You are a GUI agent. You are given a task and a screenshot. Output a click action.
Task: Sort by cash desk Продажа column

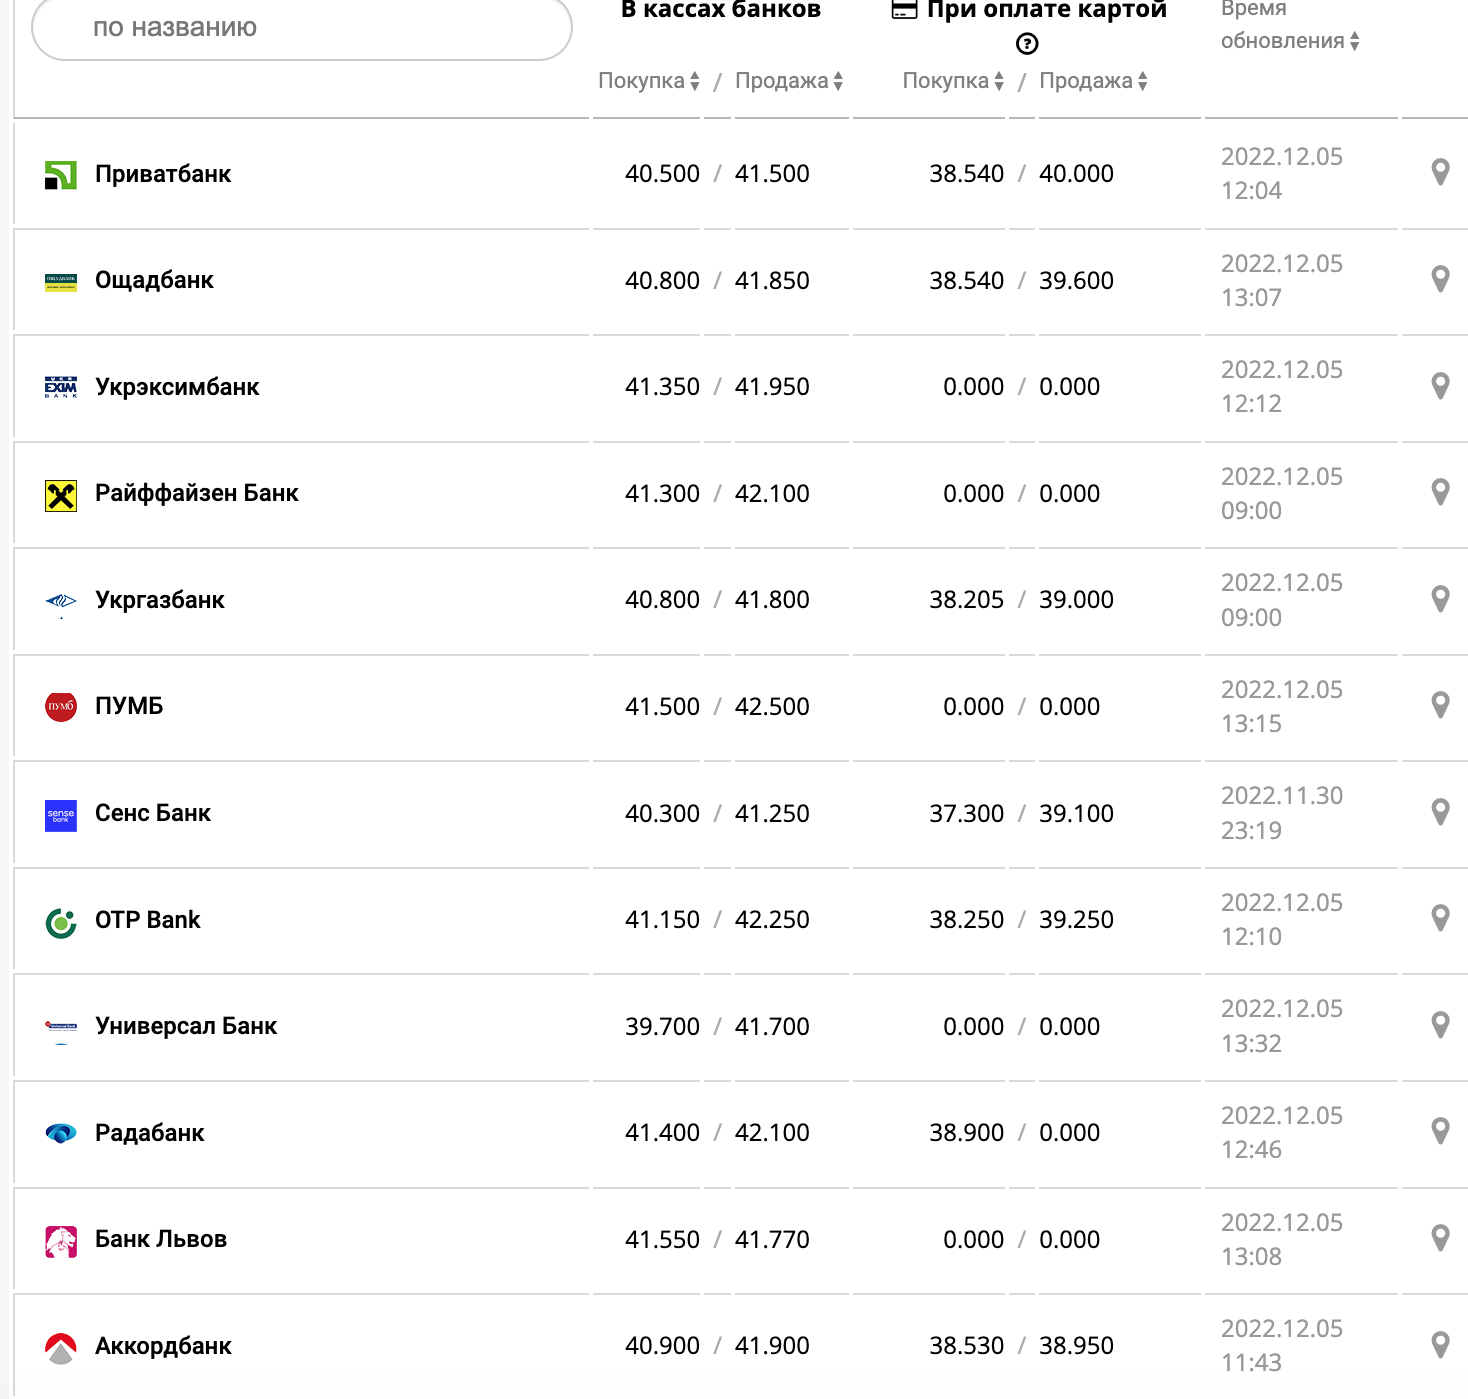click(x=789, y=81)
